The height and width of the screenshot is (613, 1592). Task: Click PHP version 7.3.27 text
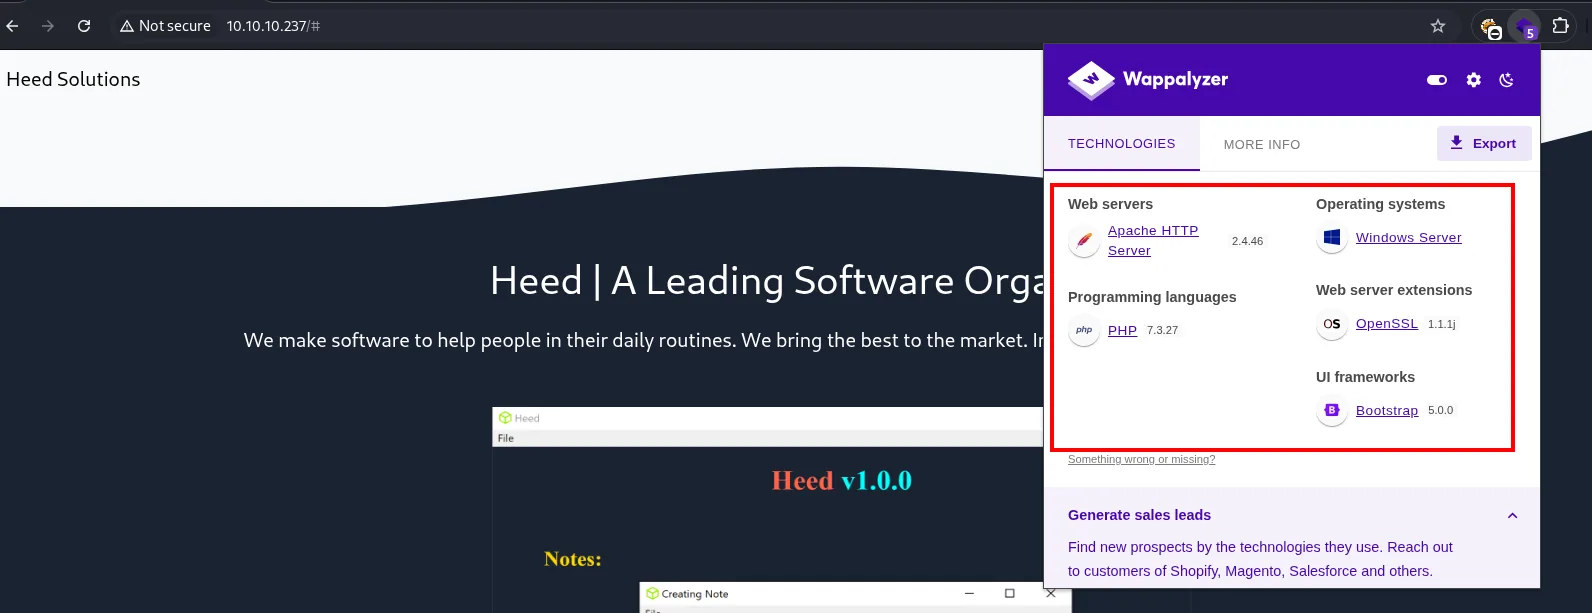(x=1162, y=330)
